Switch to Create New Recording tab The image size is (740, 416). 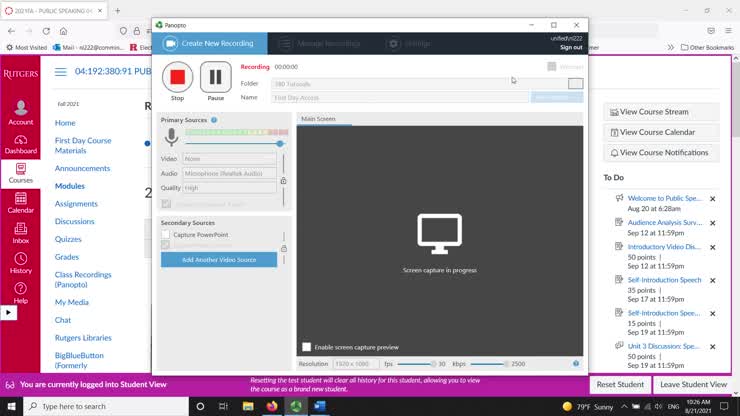(210, 43)
